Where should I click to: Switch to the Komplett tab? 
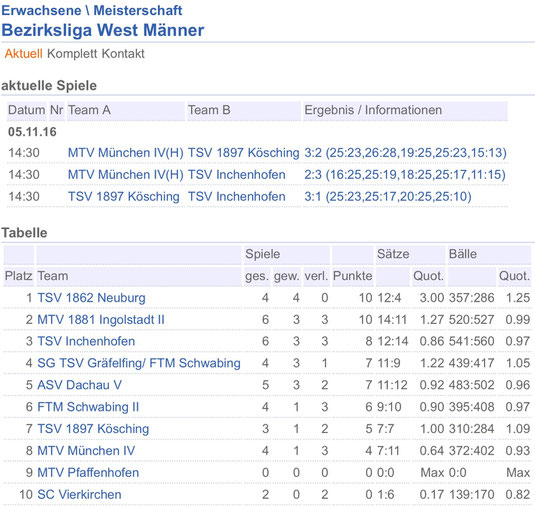(x=72, y=54)
